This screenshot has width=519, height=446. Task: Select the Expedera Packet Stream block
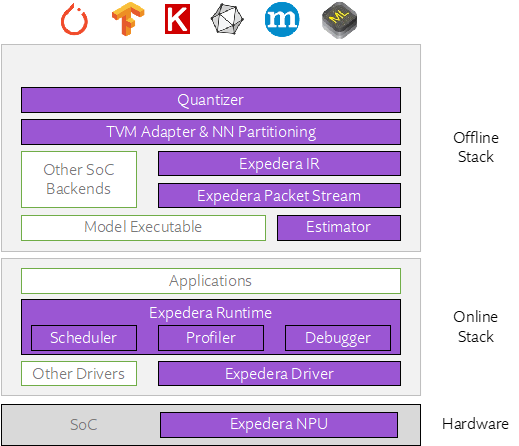(x=279, y=195)
